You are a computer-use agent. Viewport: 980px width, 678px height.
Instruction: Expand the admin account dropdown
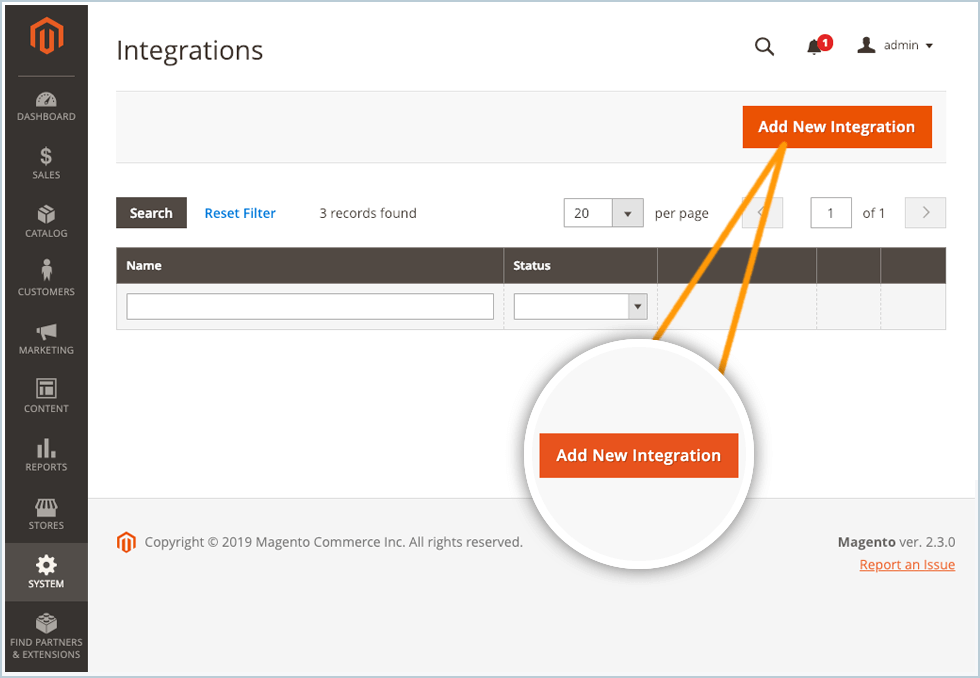896,46
